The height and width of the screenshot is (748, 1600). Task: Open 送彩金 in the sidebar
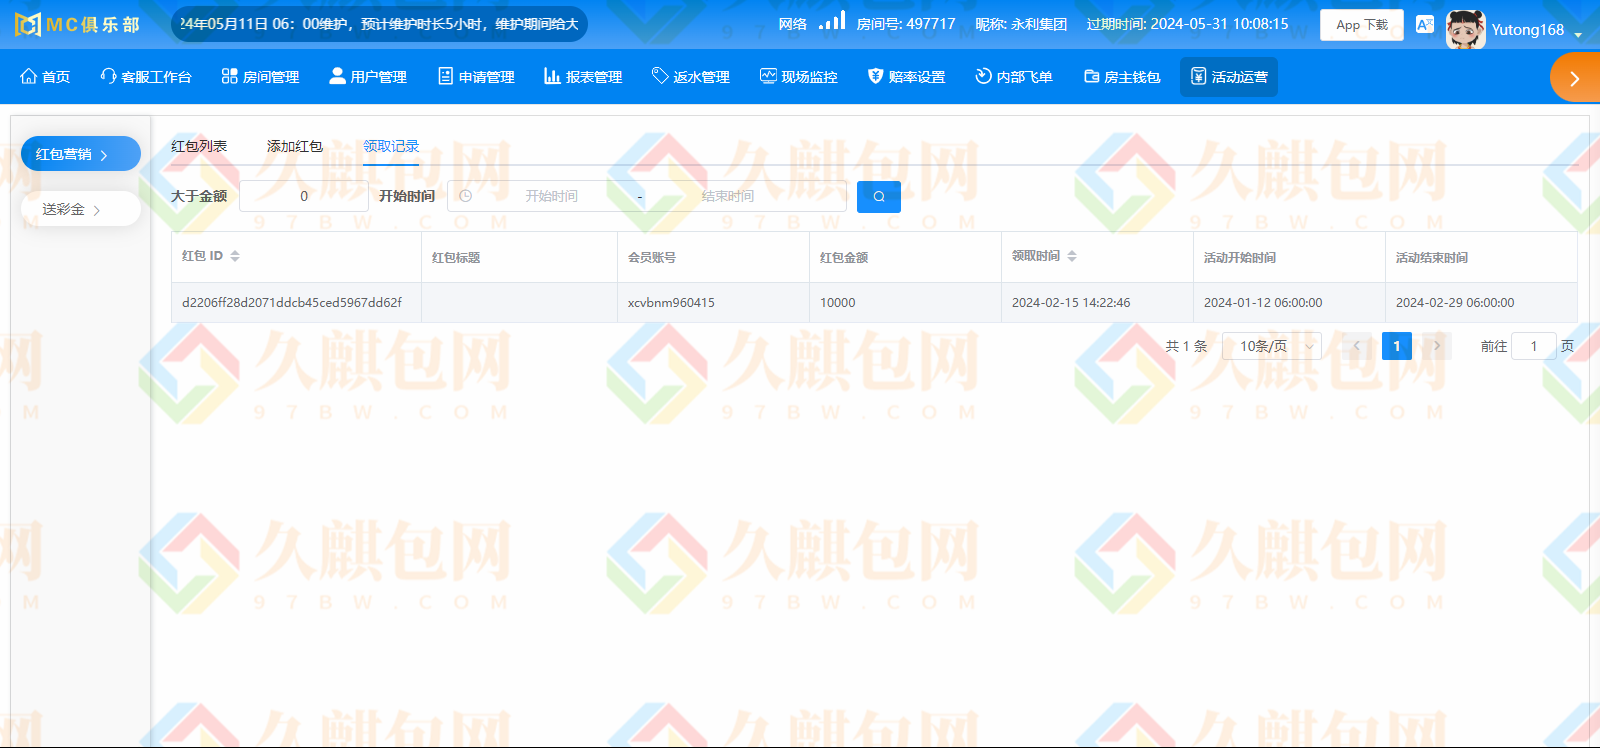(81, 209)
